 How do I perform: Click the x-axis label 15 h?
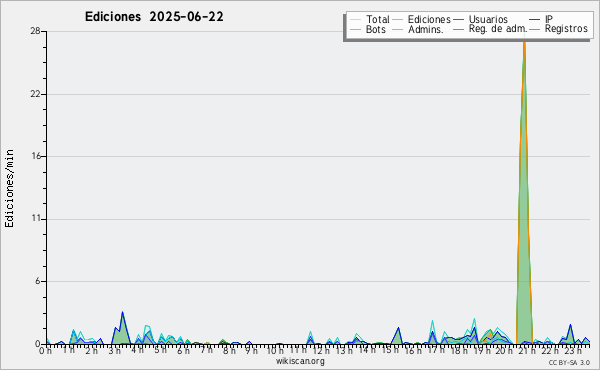(x=390, y=350)
